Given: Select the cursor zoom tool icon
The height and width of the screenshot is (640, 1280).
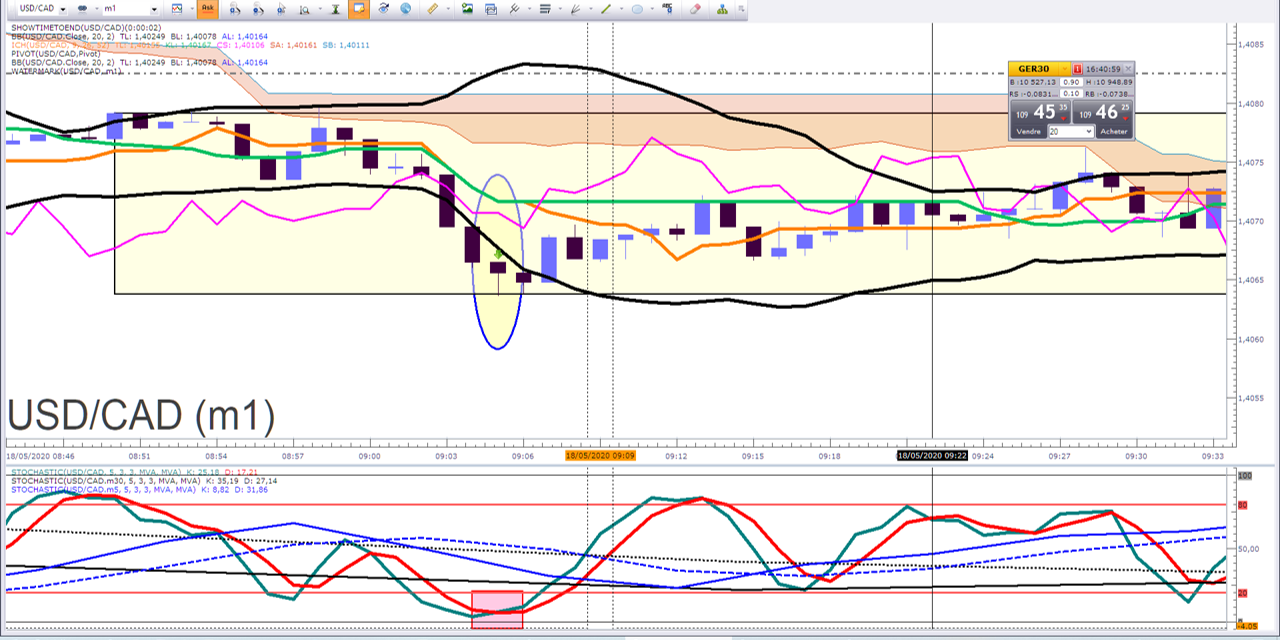Looking at the screenshot, I should pos(282,9).
